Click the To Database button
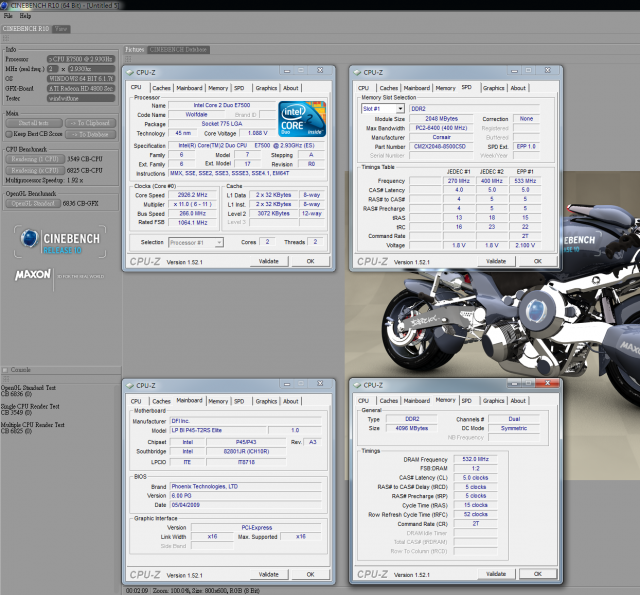This screenshot has height=595, width=640. coord(91,134)
